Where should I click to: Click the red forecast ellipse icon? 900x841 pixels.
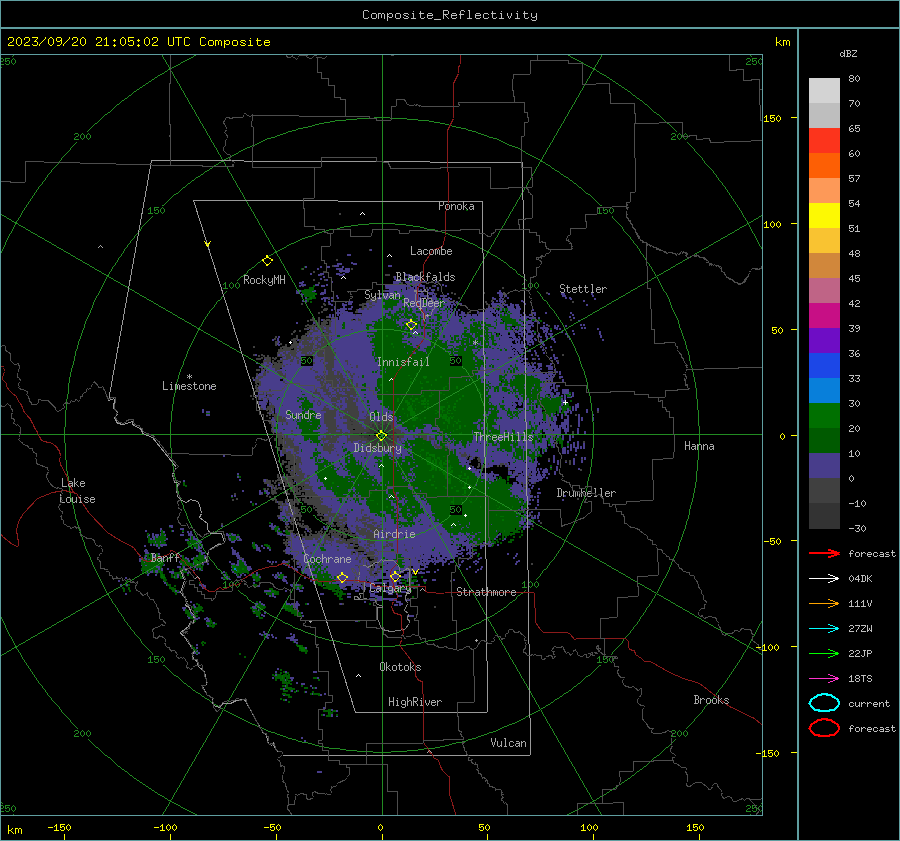click(x=824, y=728)
